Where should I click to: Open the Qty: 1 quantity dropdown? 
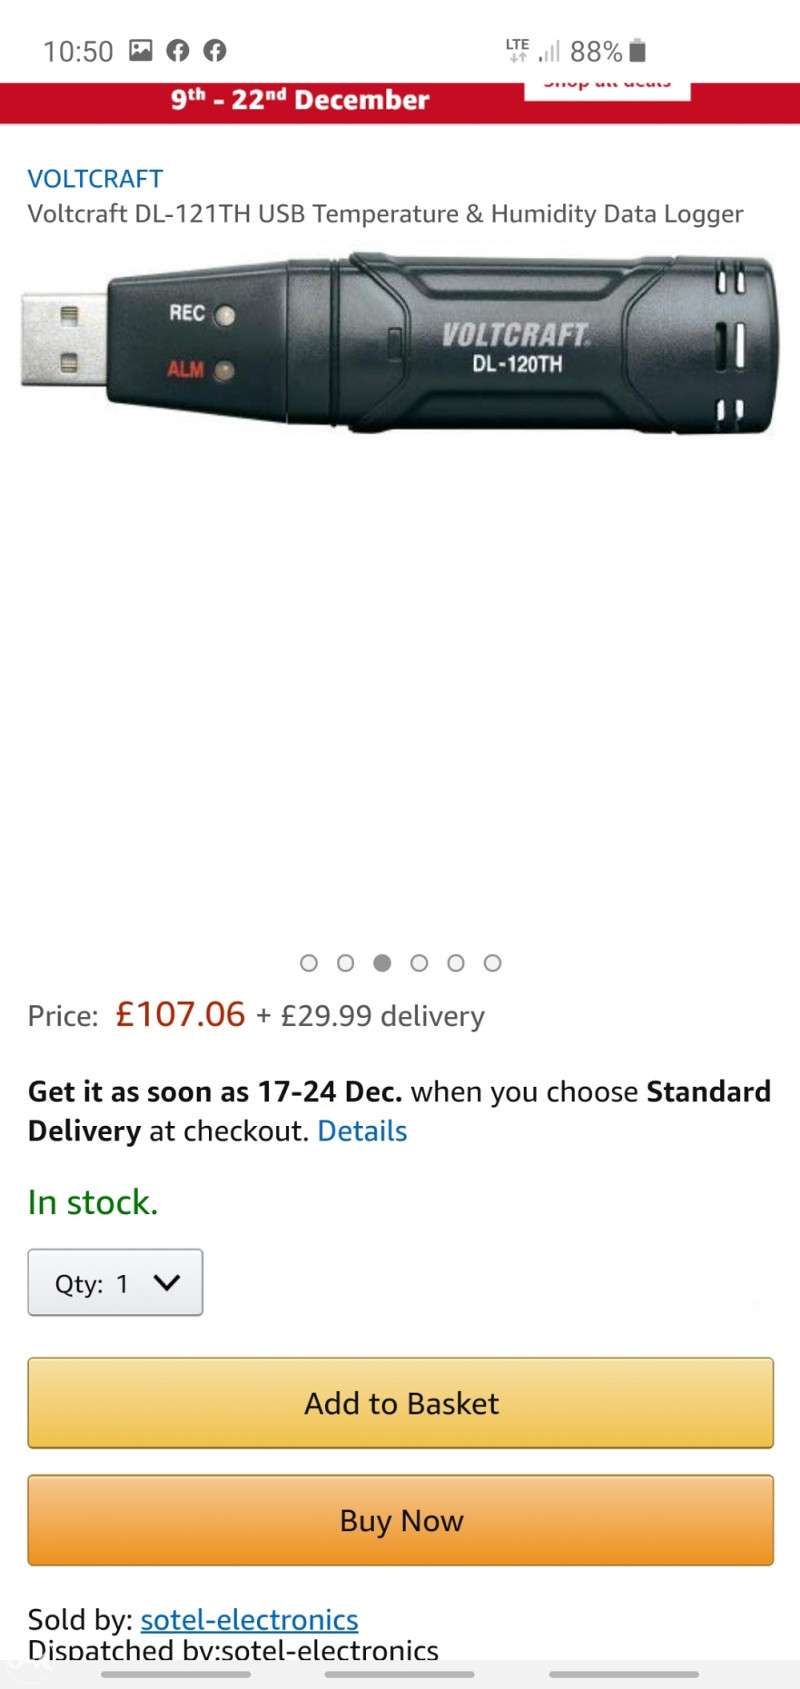(x=115, y=1282)
